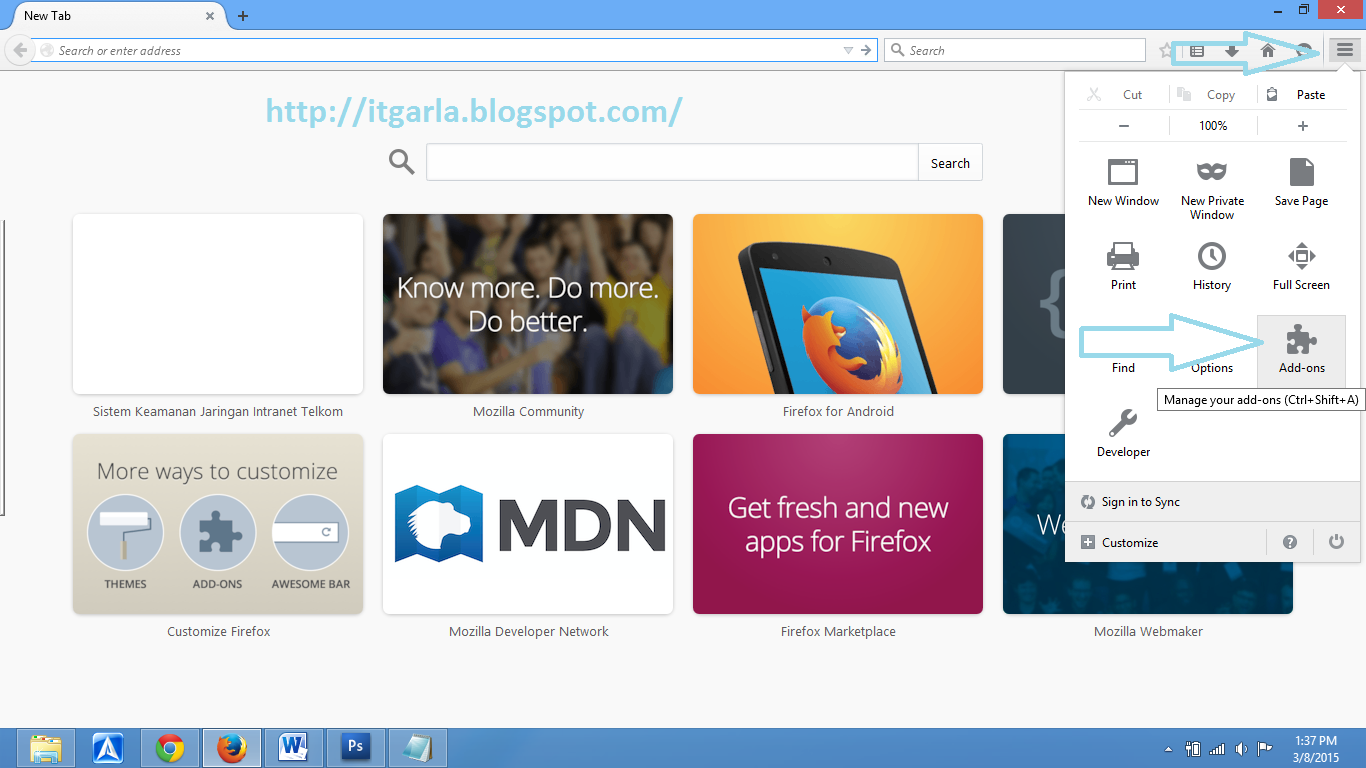
Task: Zoom in with the plus button
Action: tap(1302, 126)
